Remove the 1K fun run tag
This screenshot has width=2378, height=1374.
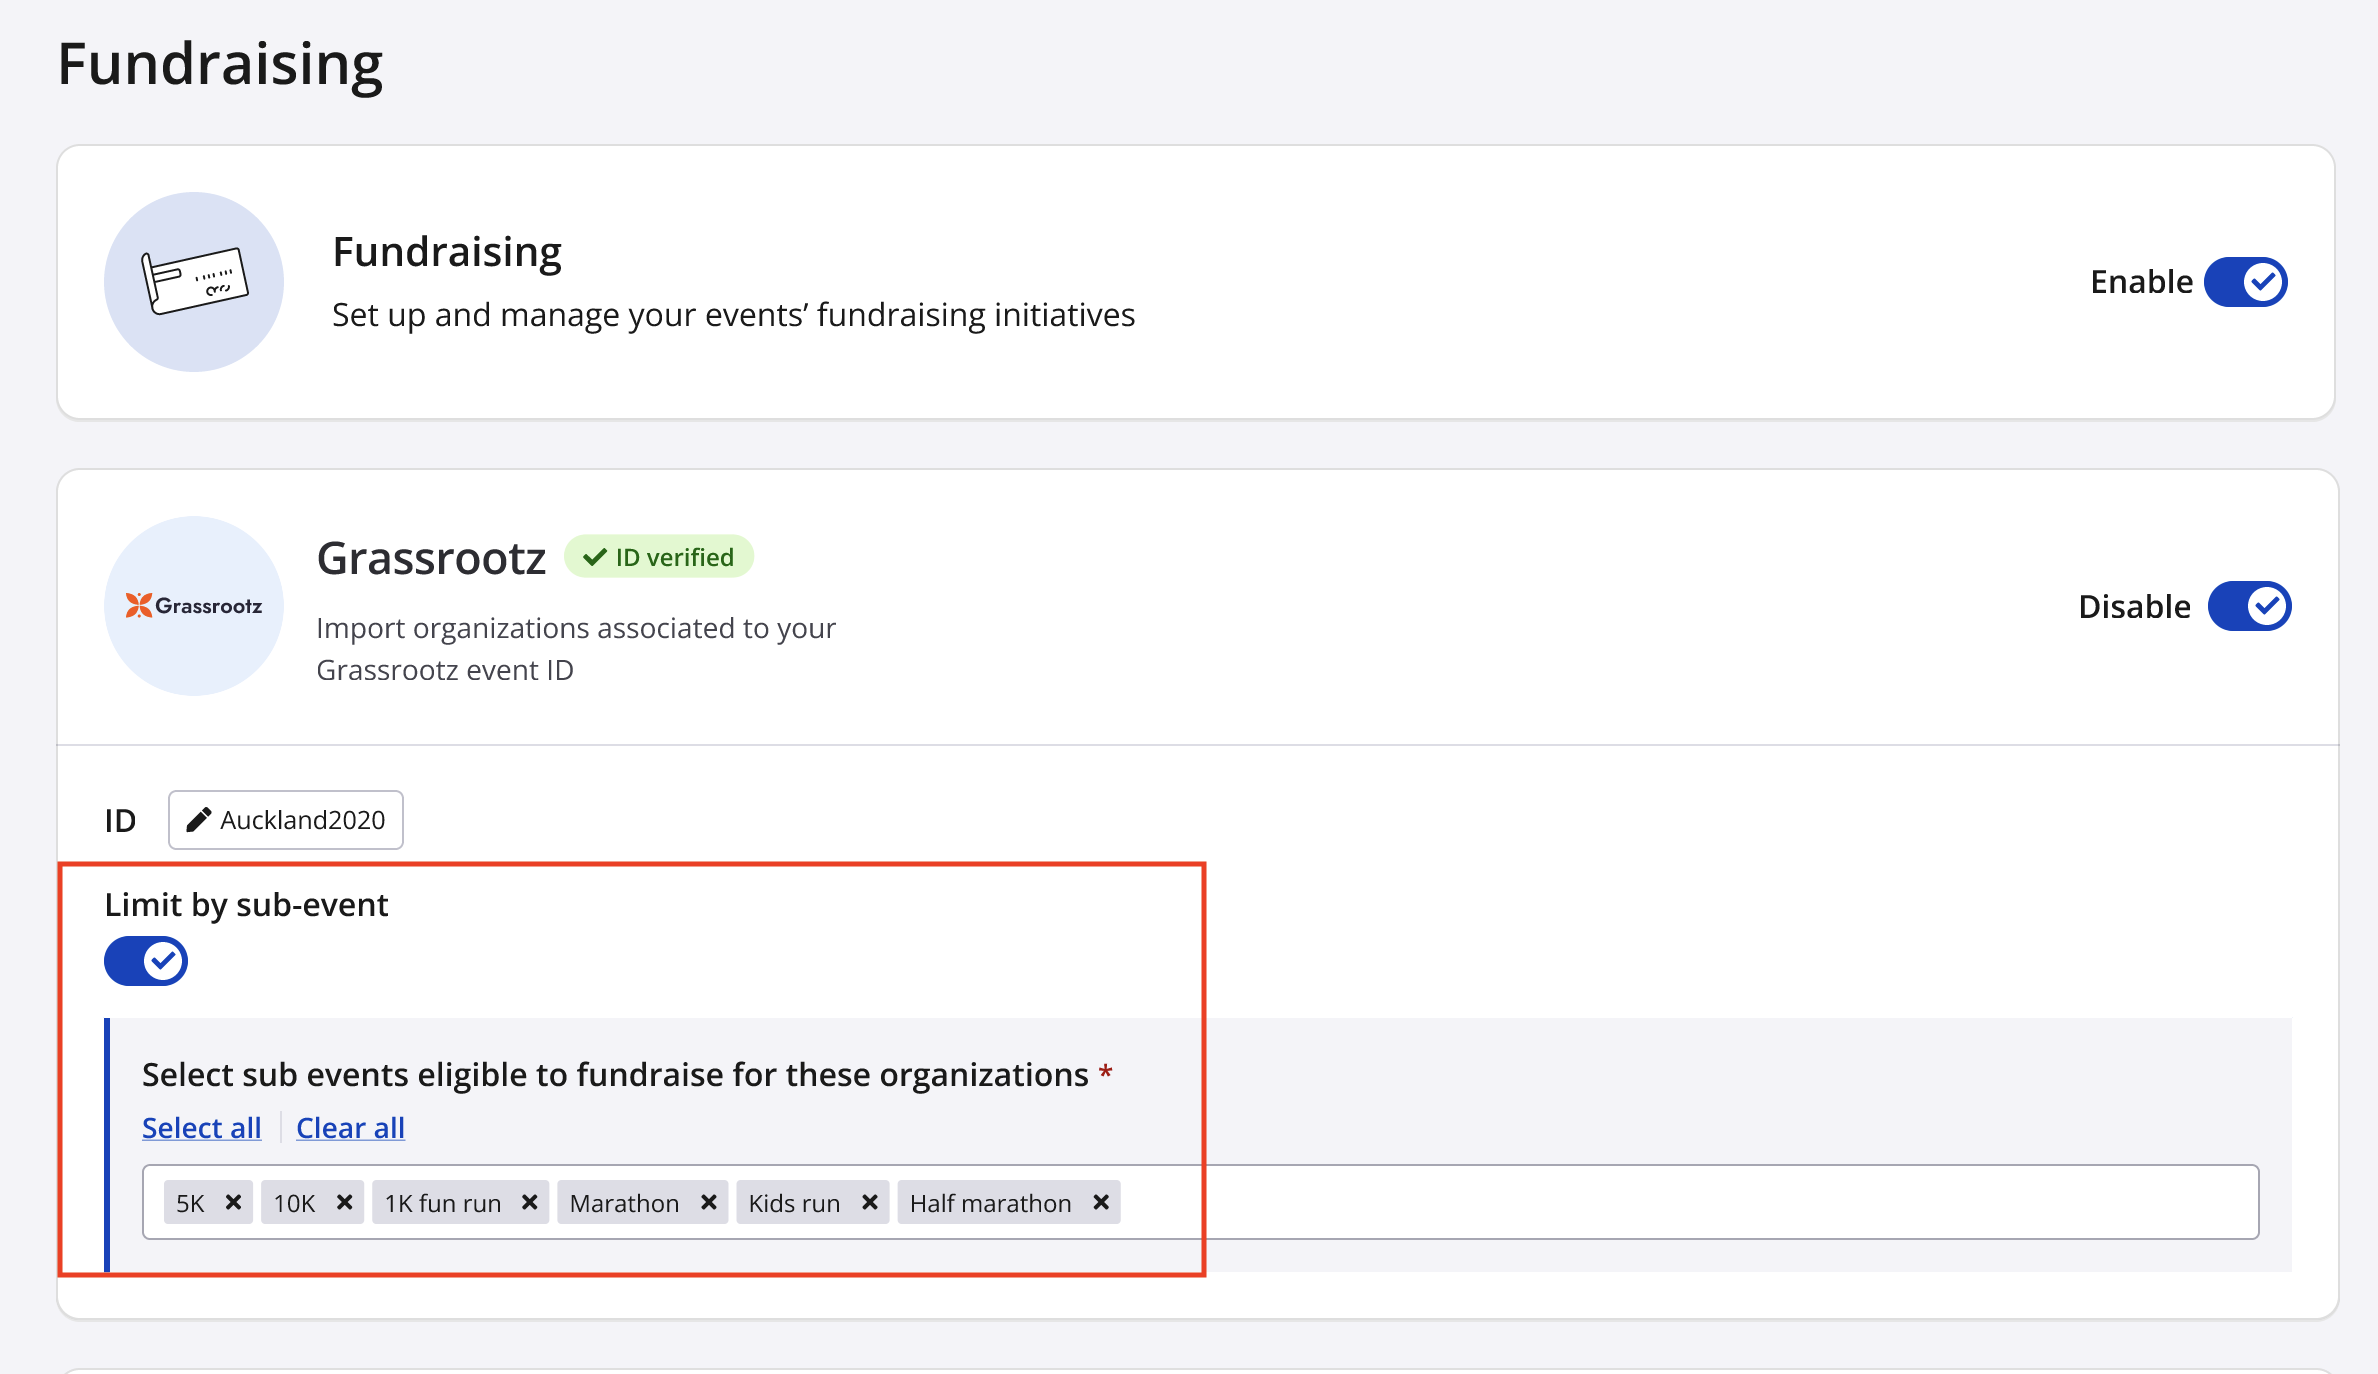pyautogui.click(x=530, y=1202)
